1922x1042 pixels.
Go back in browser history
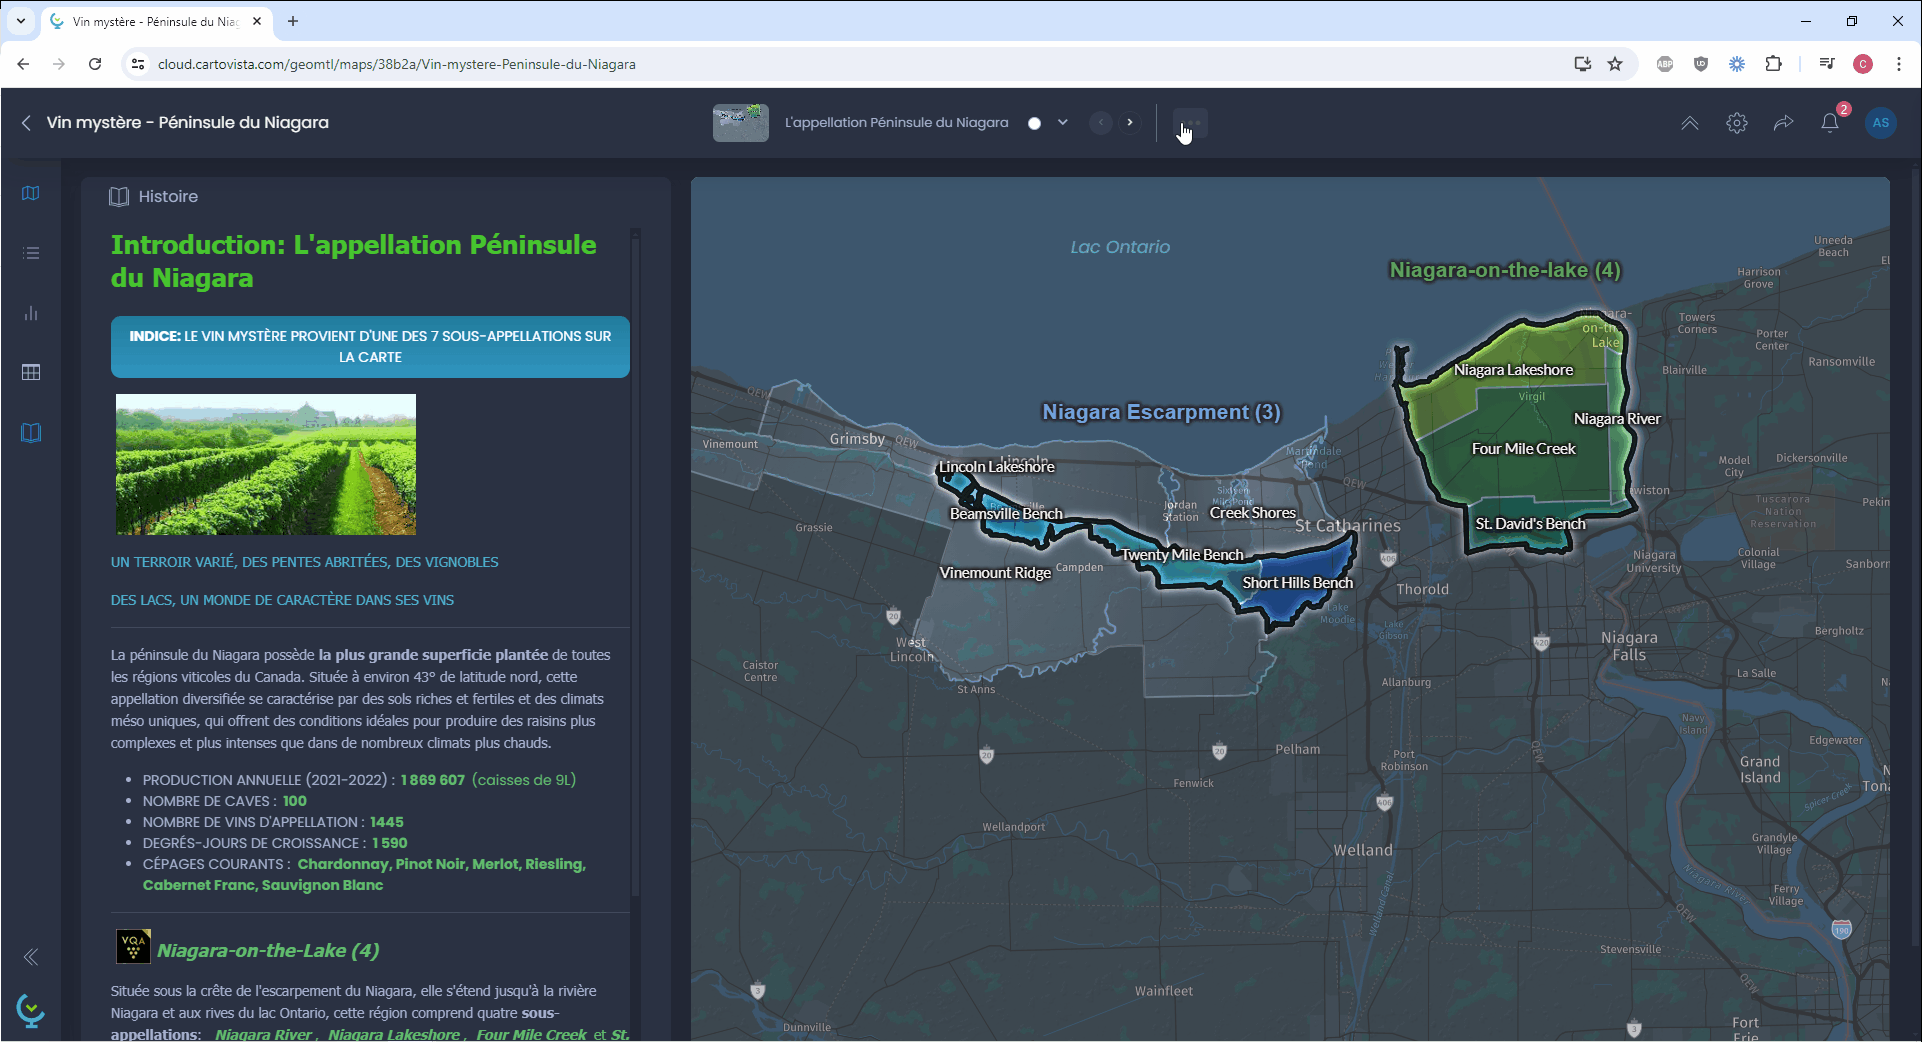23,64
